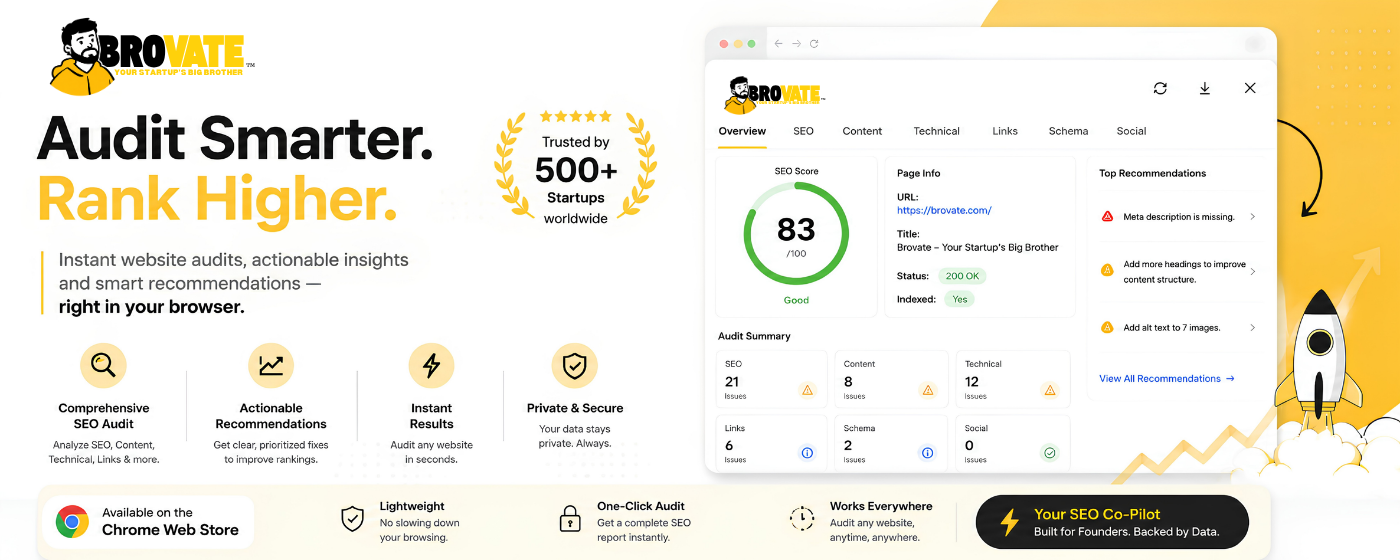Click the Actionable Recommendations chart icon
The width and height of the screenshot is (1400, 560).
pos(271,366)
